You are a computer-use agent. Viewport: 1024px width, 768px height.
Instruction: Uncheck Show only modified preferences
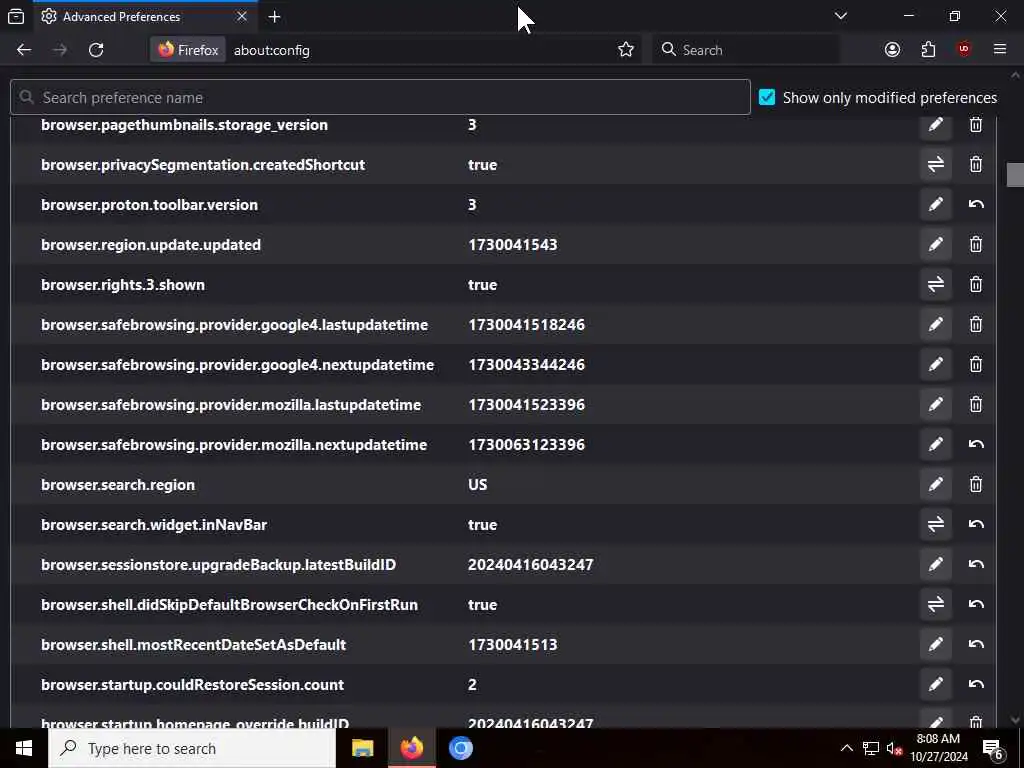767,97
